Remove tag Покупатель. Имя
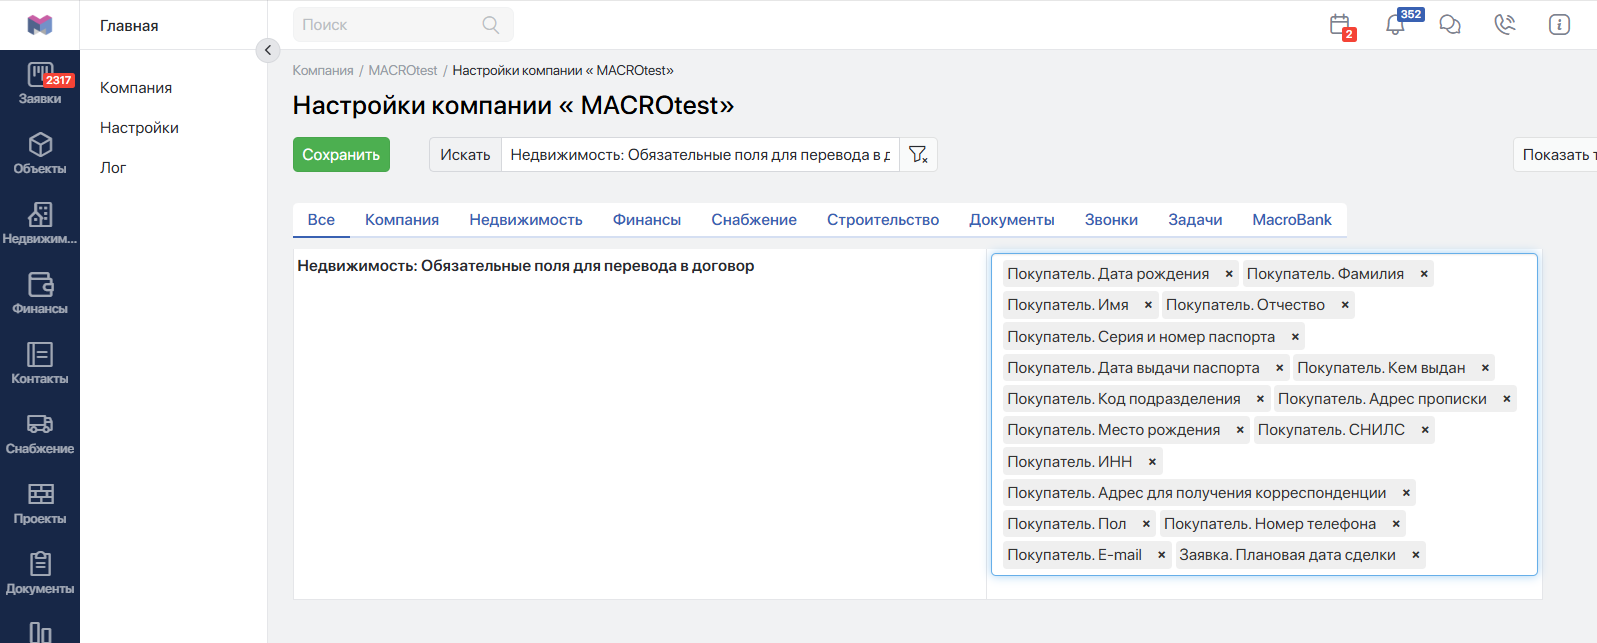The image size is (1597, 643). 1148,305
